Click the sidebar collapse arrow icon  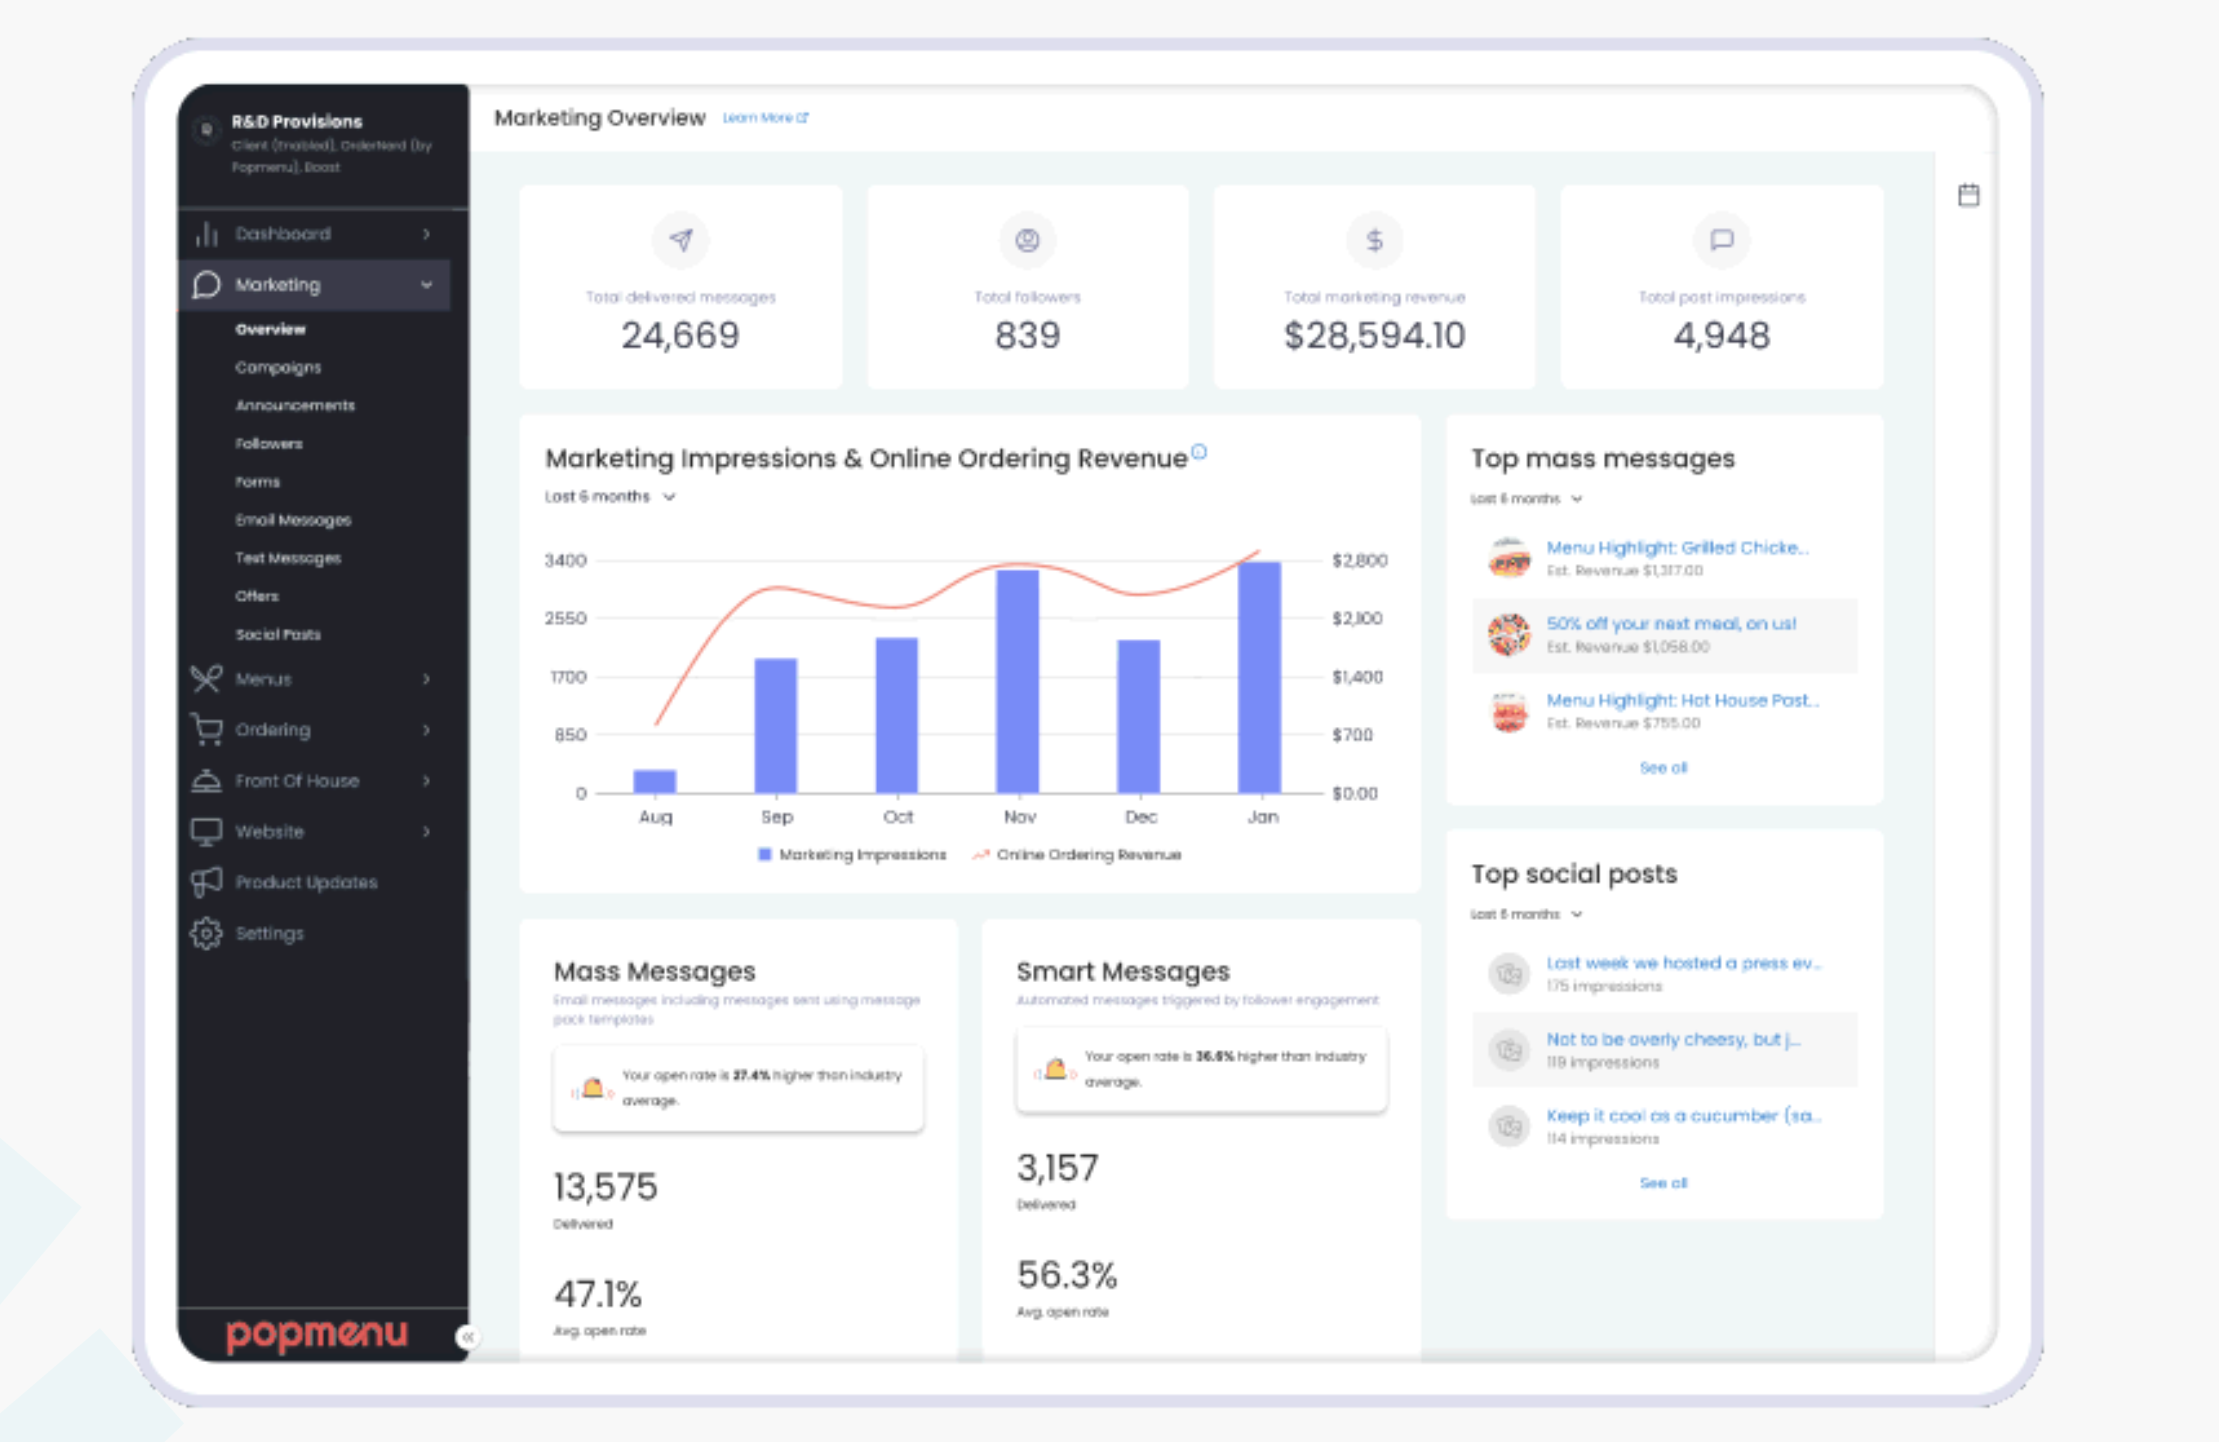pyautogui.click(x=467, y=1336)
